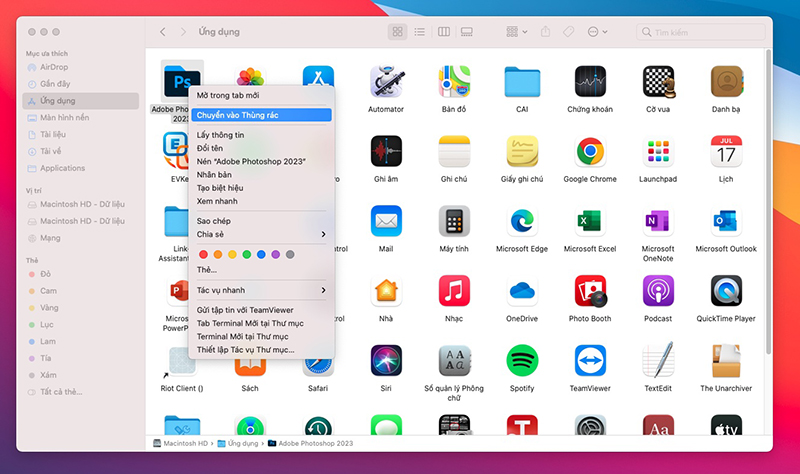800x474 pixels.
Task: Open the Cờ vua chess app
Action: 658,82
